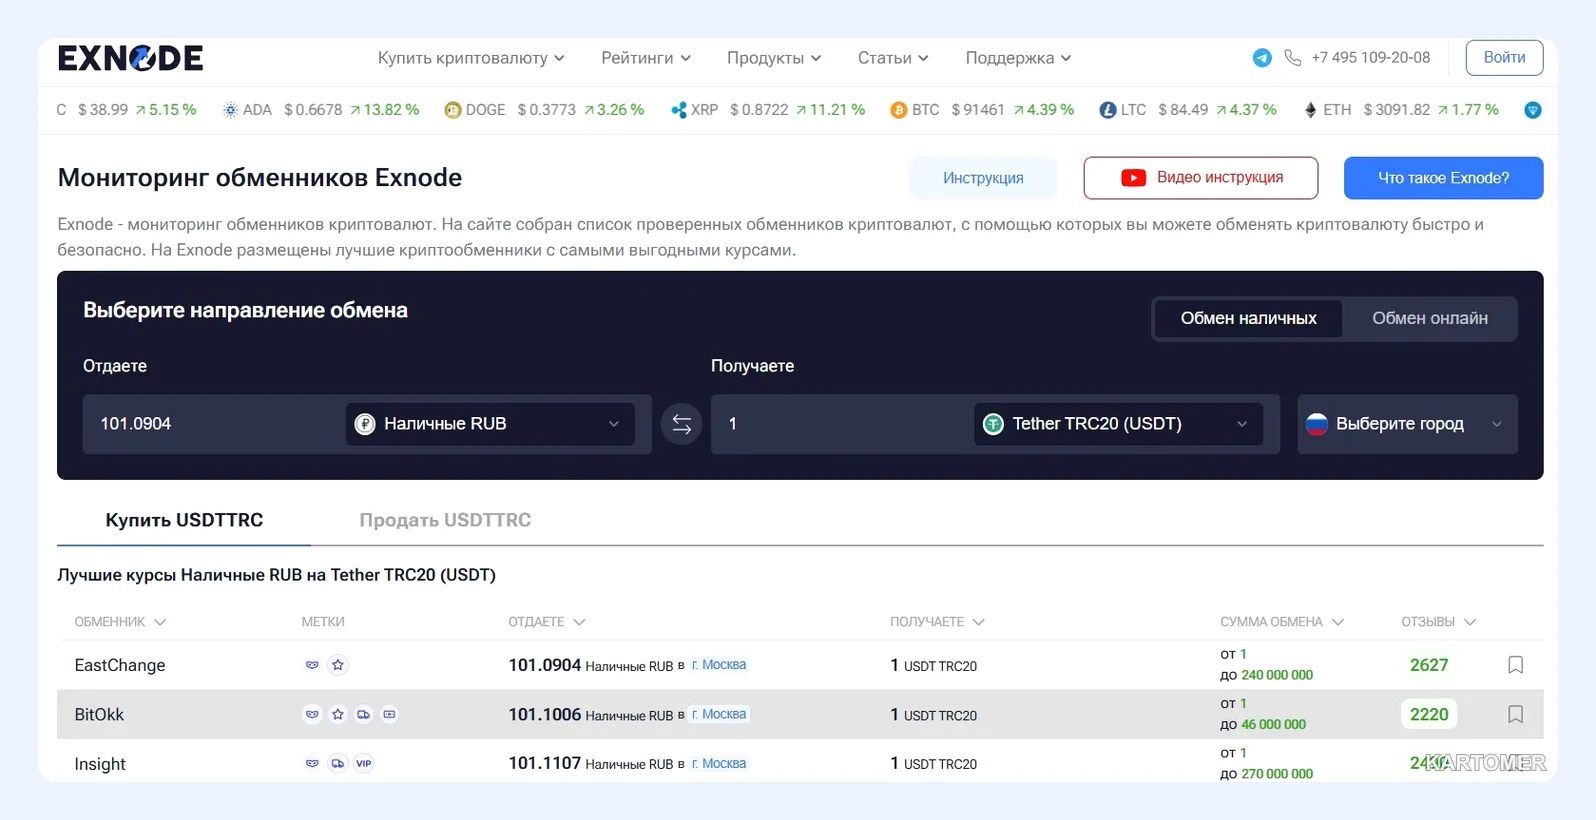Image resolution: width=1596 pixels, height=820 pixels.
Task: Click the Войти login button
Action: (1504, 58)
